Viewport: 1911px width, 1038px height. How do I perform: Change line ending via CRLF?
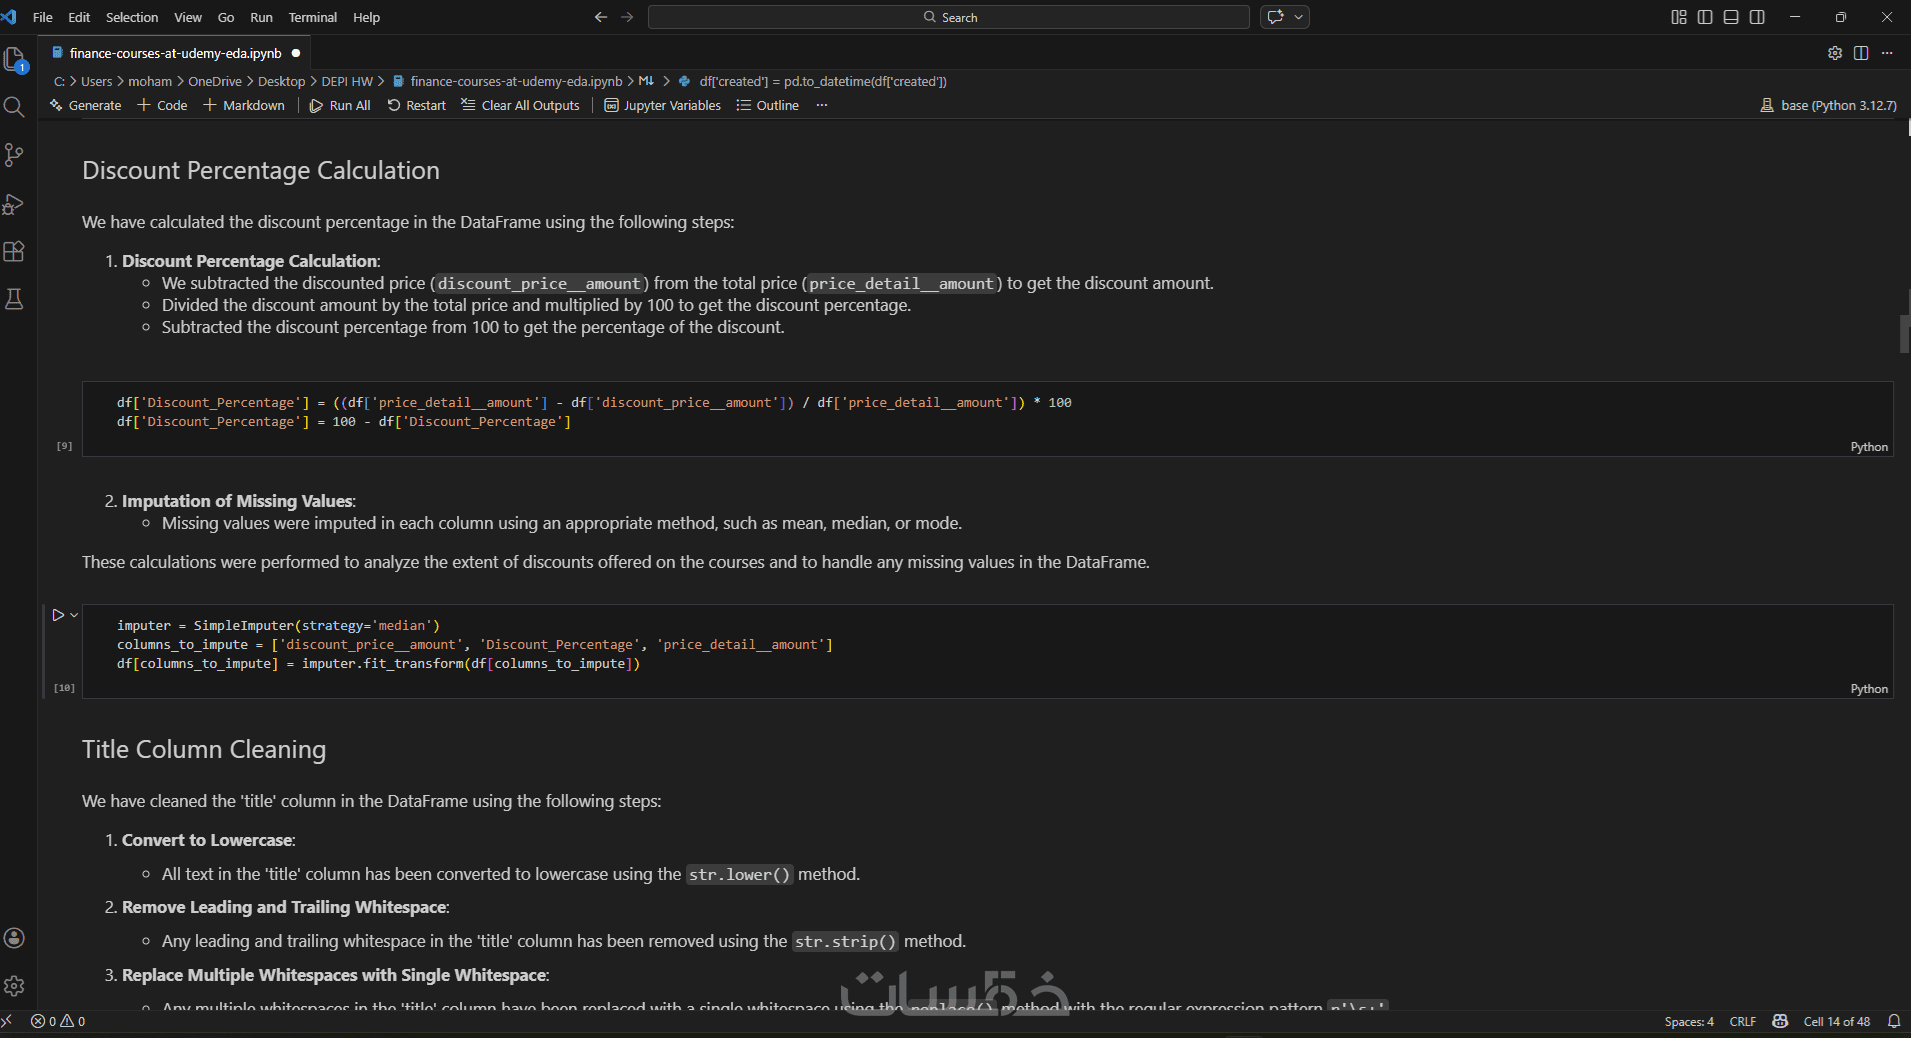tap(1743, 1021)
